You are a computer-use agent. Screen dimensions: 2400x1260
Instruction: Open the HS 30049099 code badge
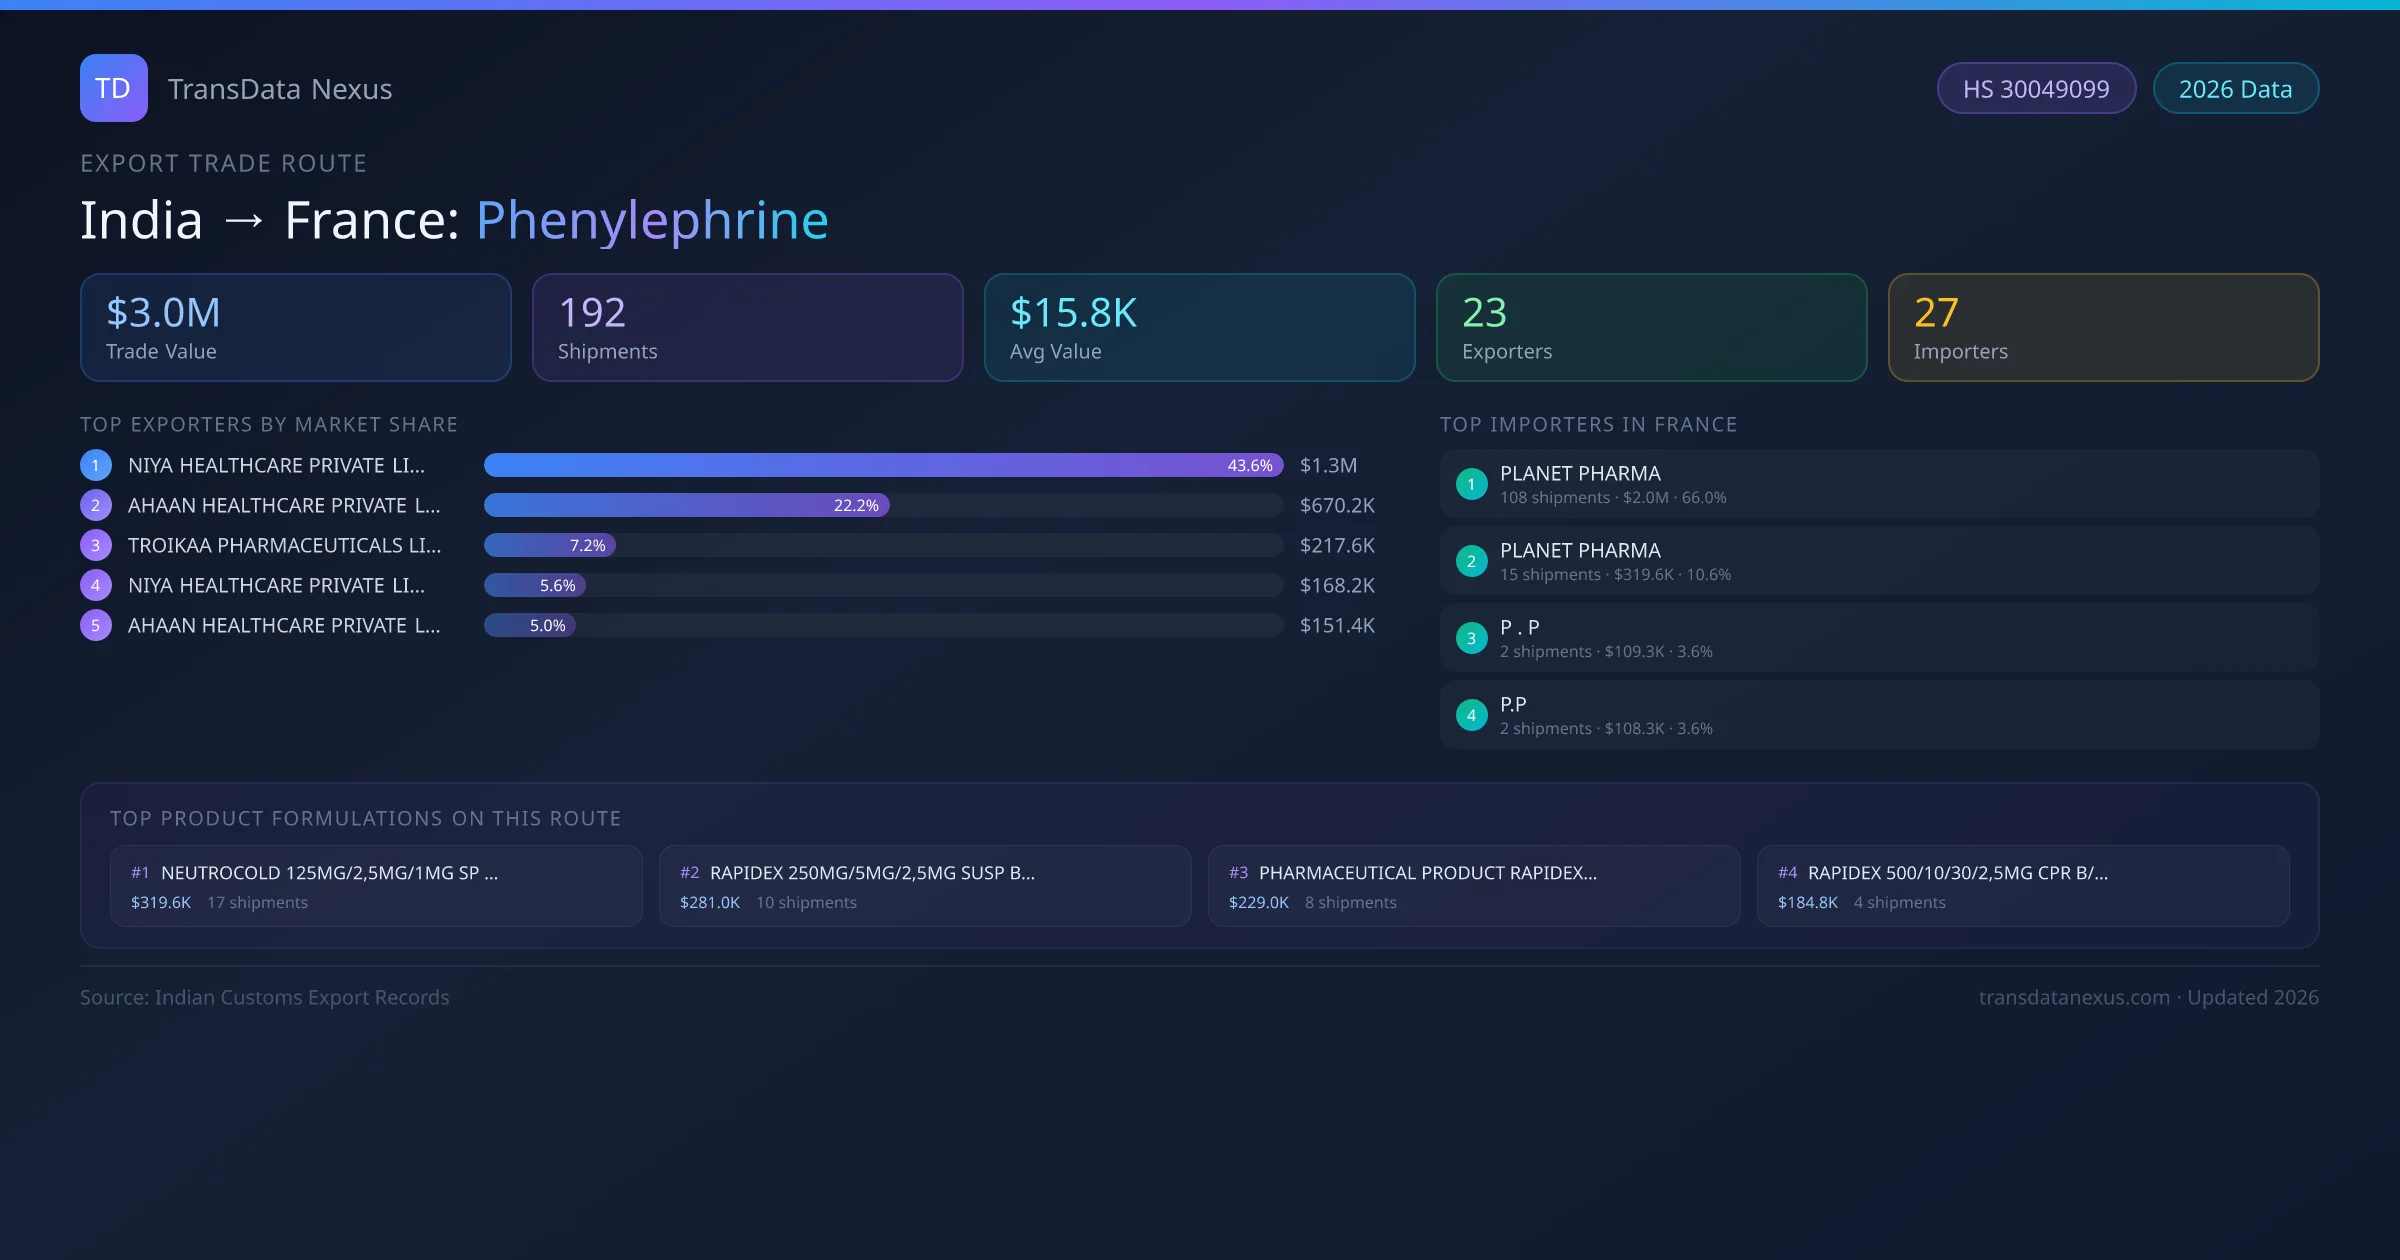coord(2036,88)
